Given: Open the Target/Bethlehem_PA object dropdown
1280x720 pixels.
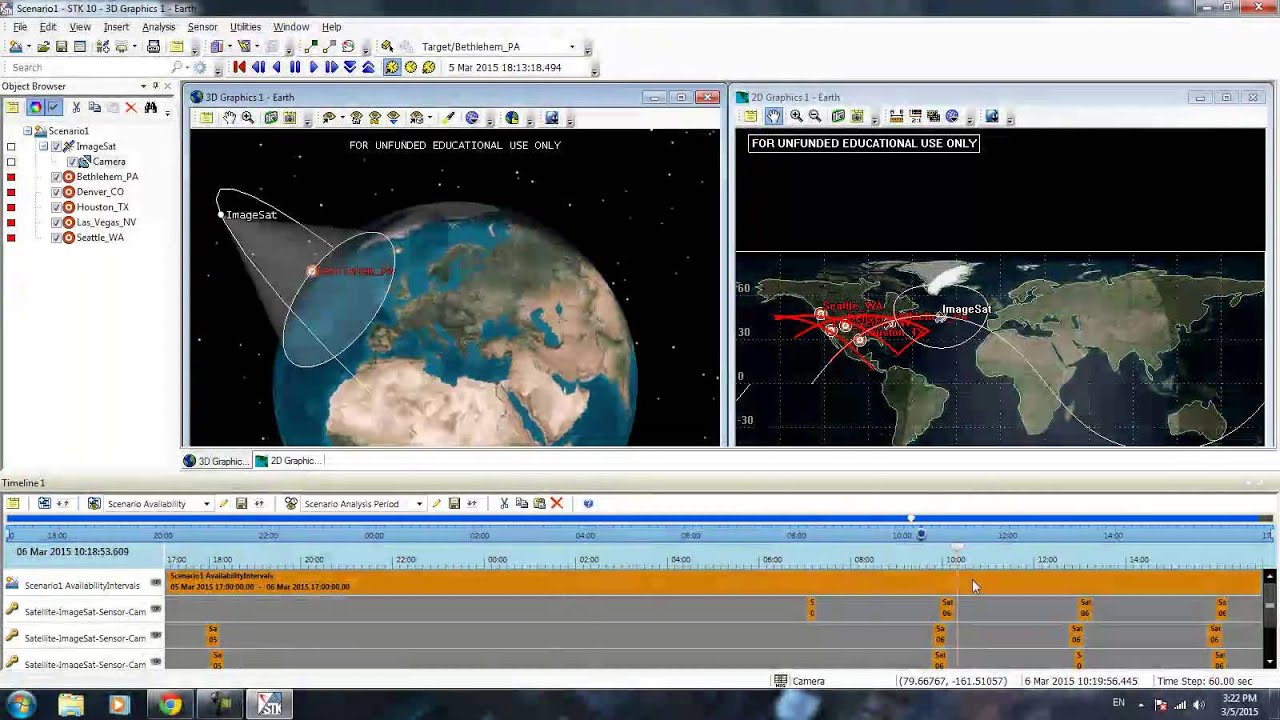Looking at the screenshot, I should pos(572,47).
